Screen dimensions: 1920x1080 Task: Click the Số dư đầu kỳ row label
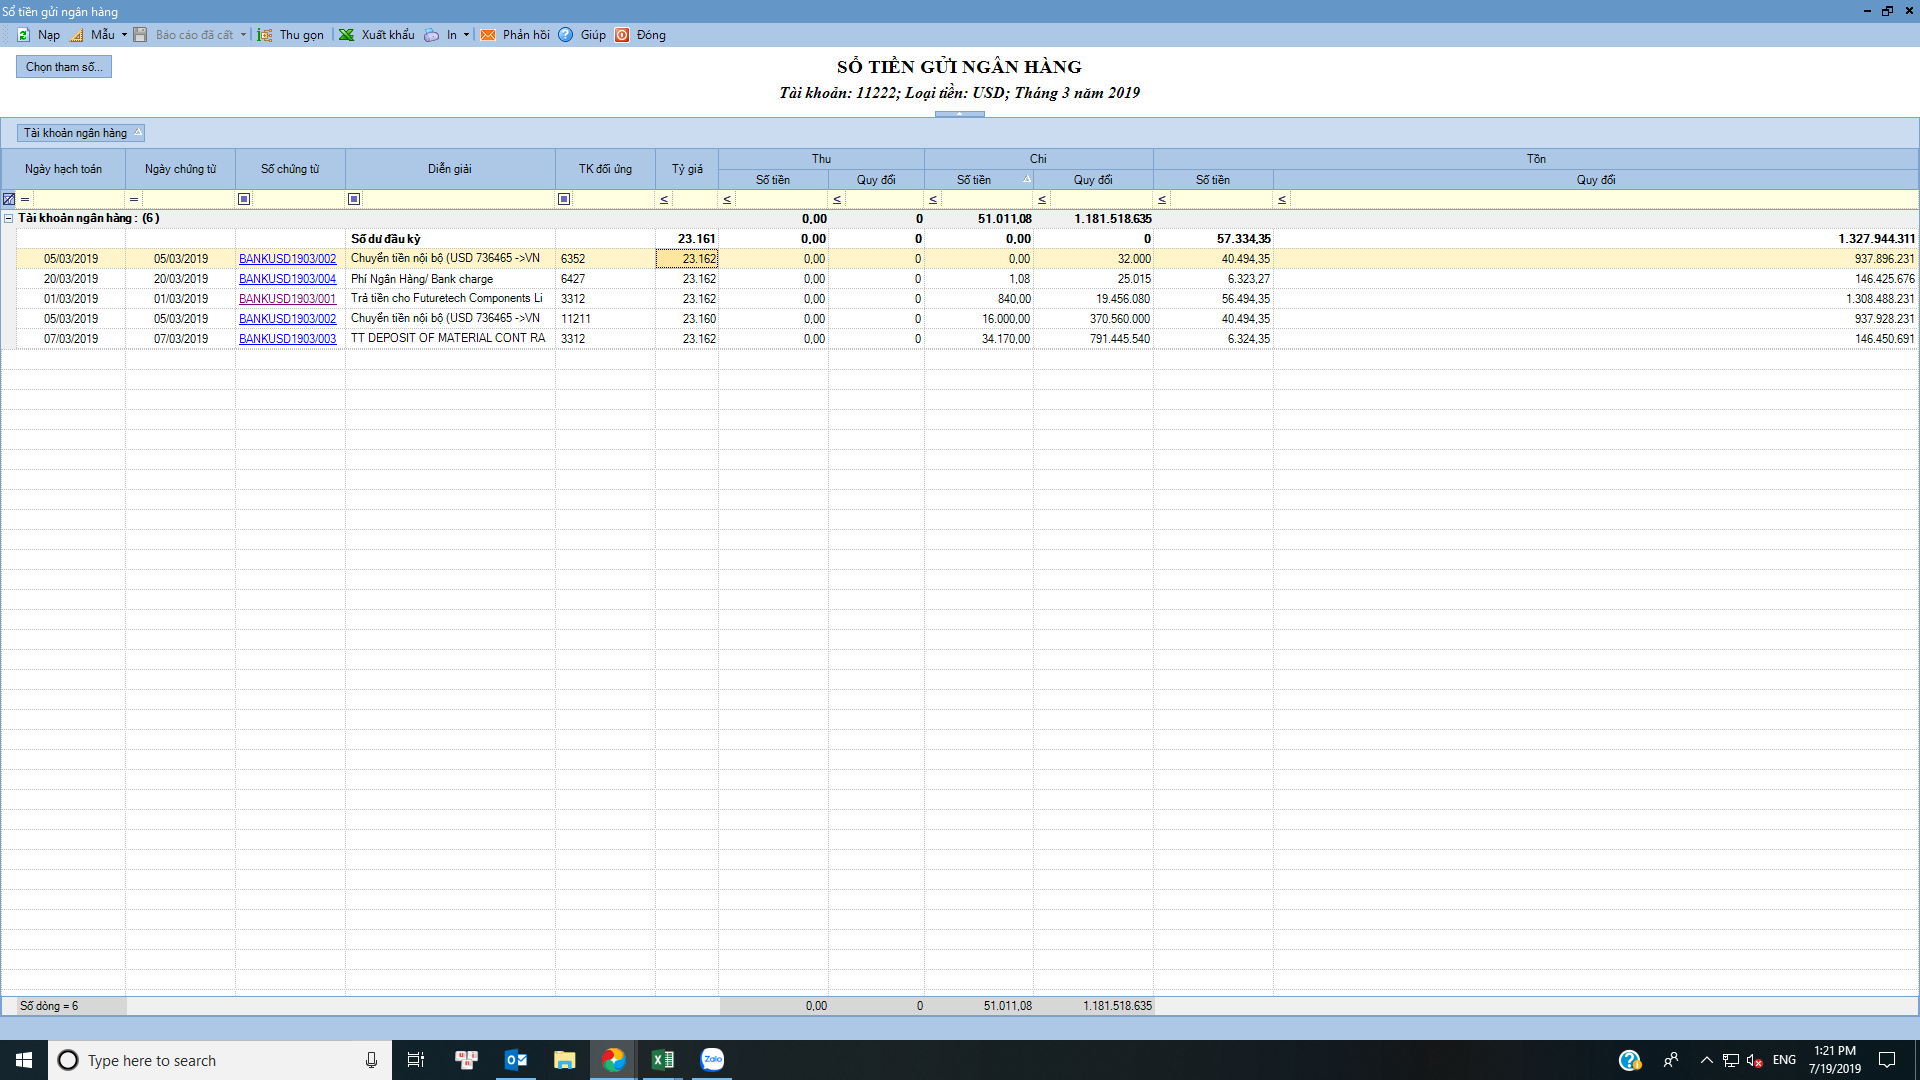pos(386,239)
